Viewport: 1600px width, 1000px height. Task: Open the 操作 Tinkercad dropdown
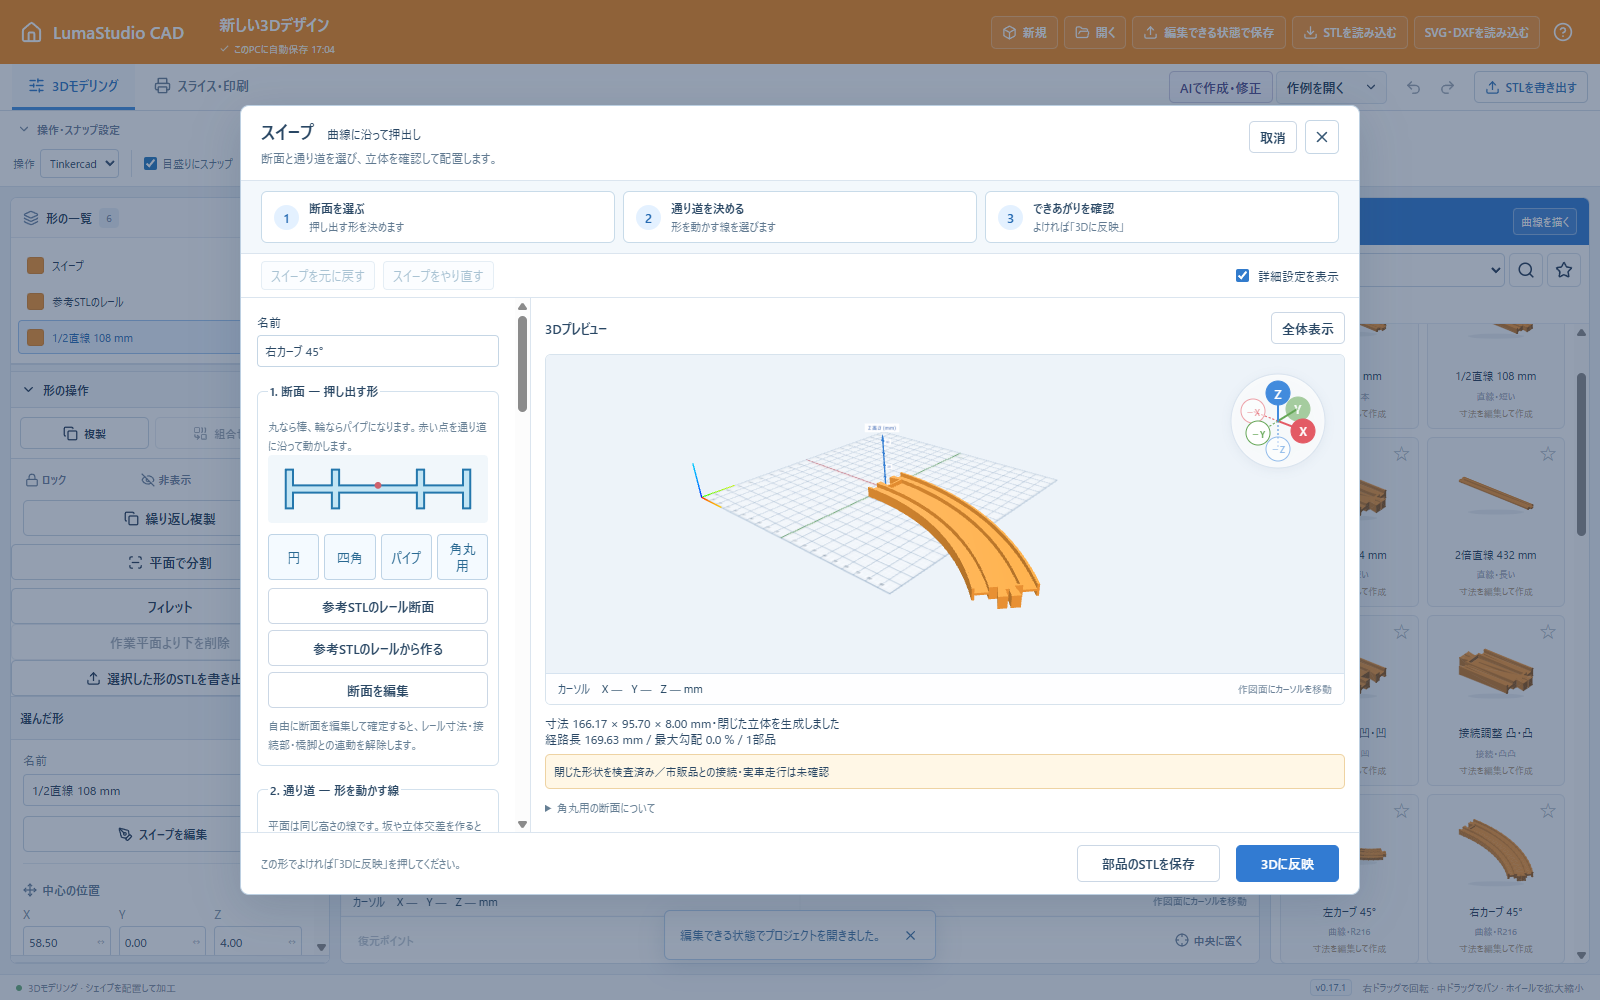click(79, 163)
